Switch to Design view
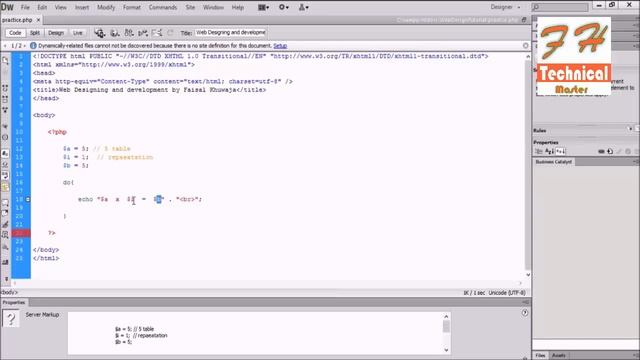The height and width of the screenshot is (360, 640). pyautogui.click(x=56, y=33)
